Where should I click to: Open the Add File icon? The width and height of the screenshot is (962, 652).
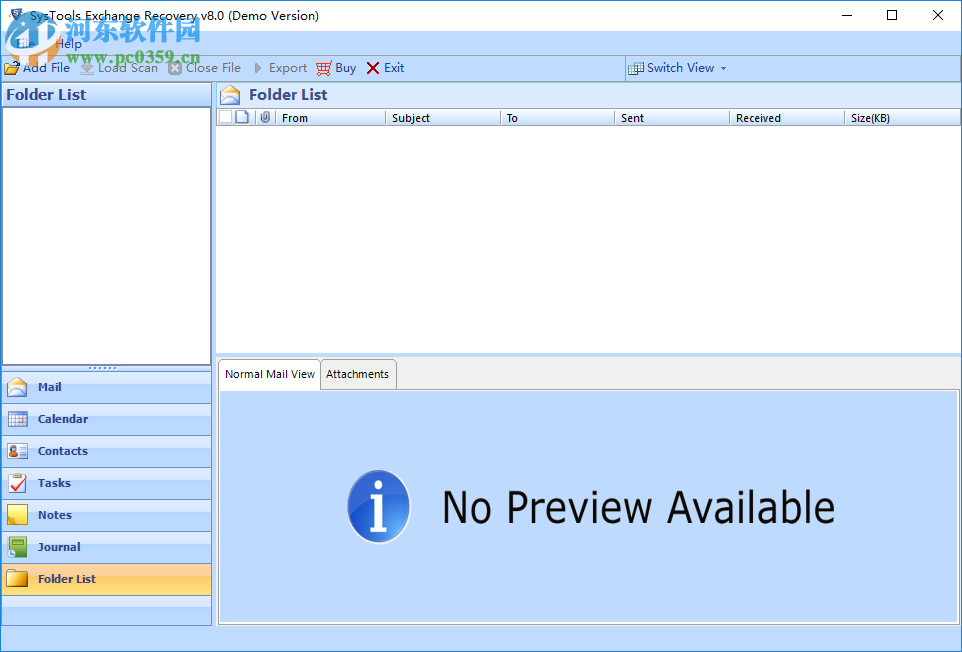pyautogui.click(x=10, y=68)
